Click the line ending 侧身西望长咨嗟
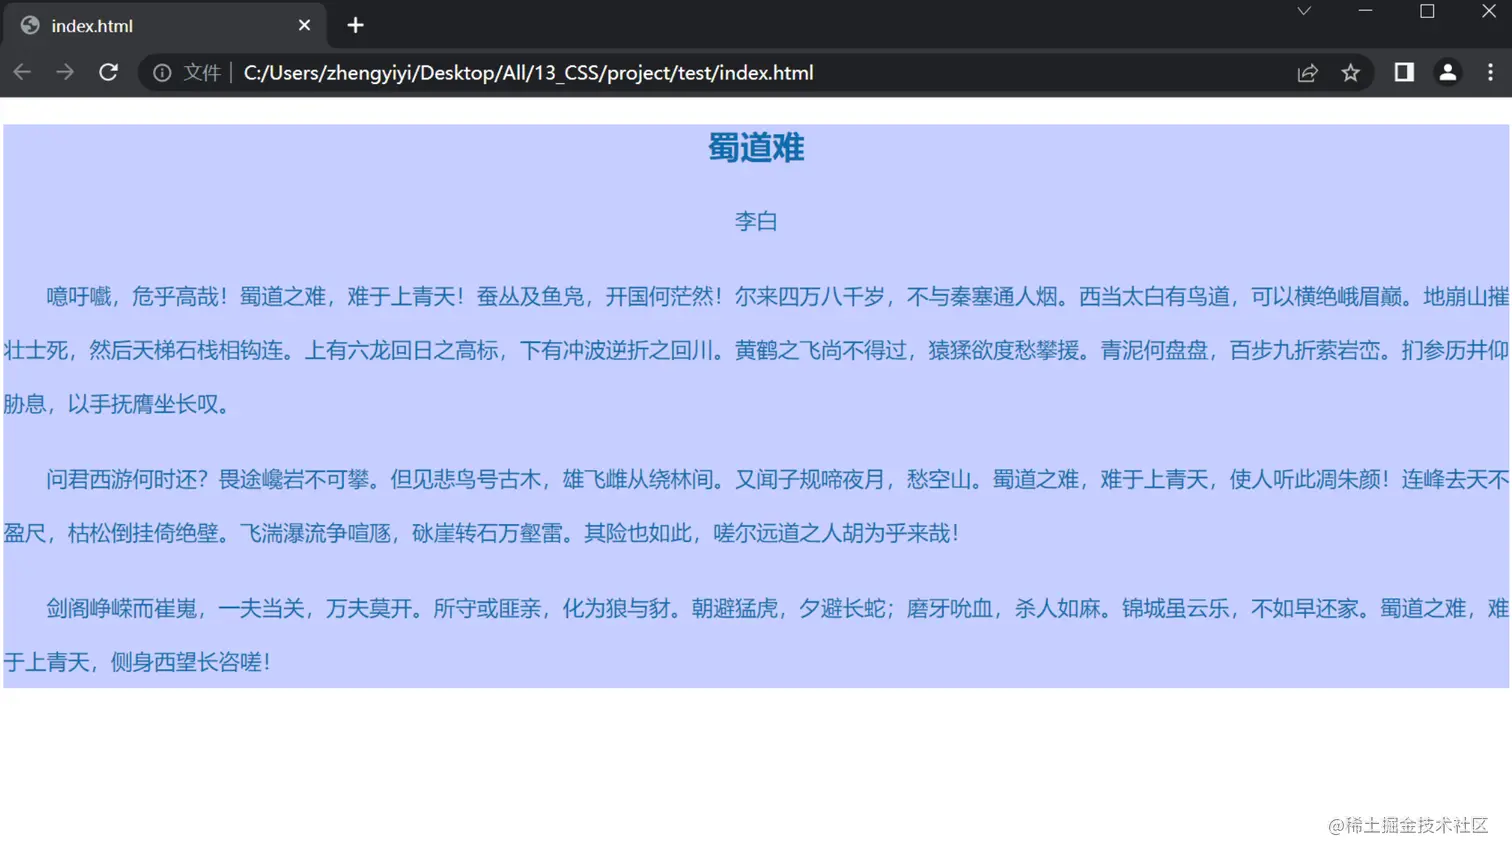 tap(138, 662)
